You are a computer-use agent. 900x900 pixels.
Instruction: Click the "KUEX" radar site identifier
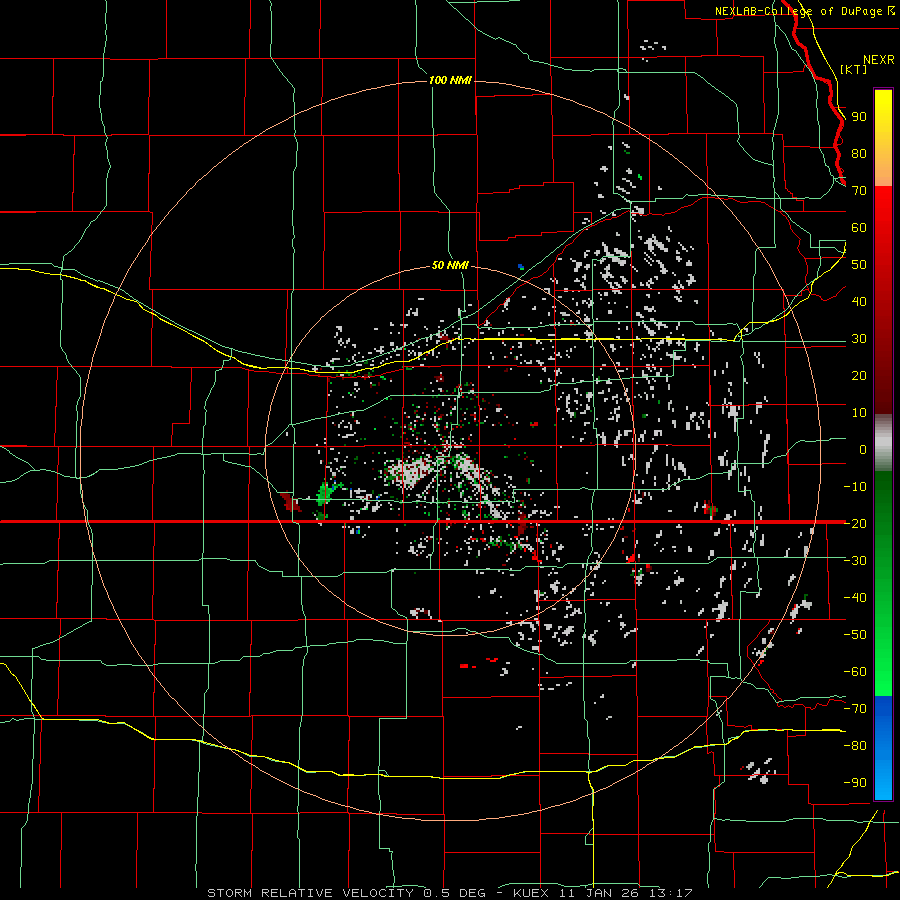(531, 893)
